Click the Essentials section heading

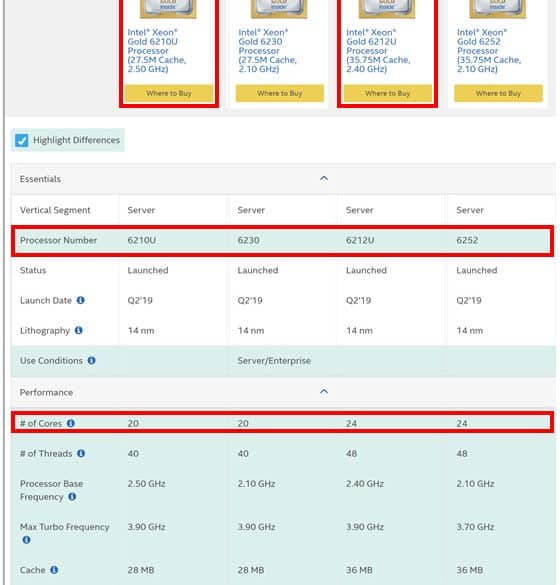[x=40, y=179]
